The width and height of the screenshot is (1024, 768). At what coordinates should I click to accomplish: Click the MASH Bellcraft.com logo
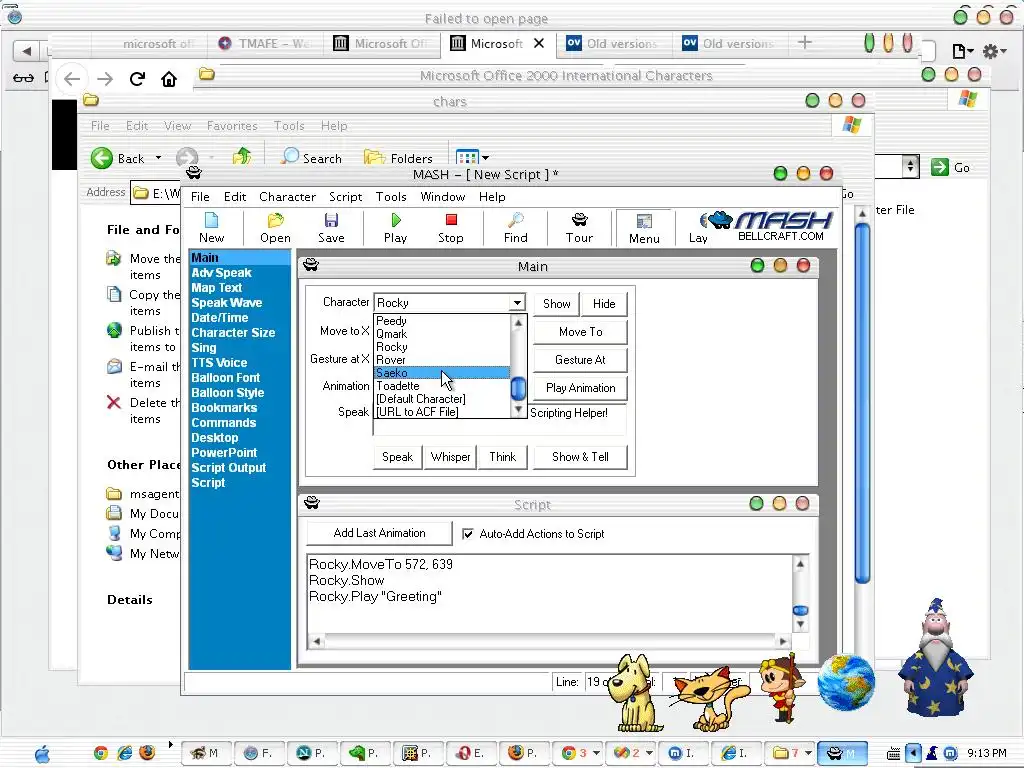coord(773,226)
